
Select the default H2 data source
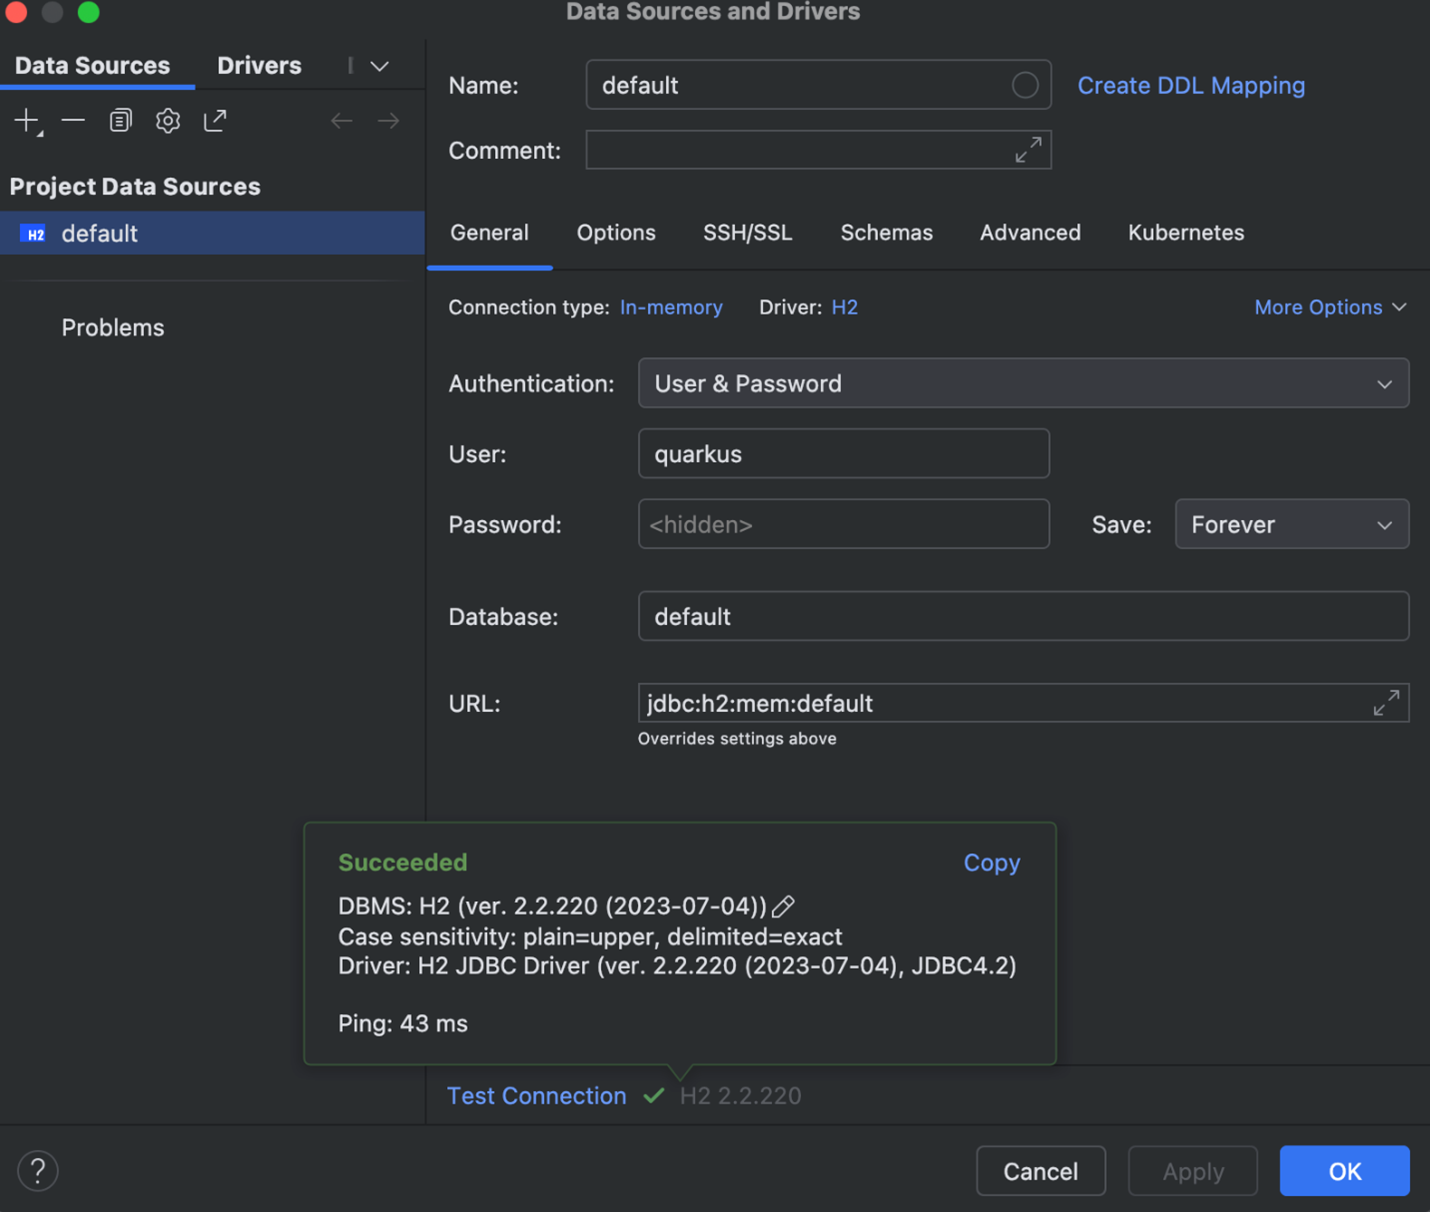[x=100, y=234]
